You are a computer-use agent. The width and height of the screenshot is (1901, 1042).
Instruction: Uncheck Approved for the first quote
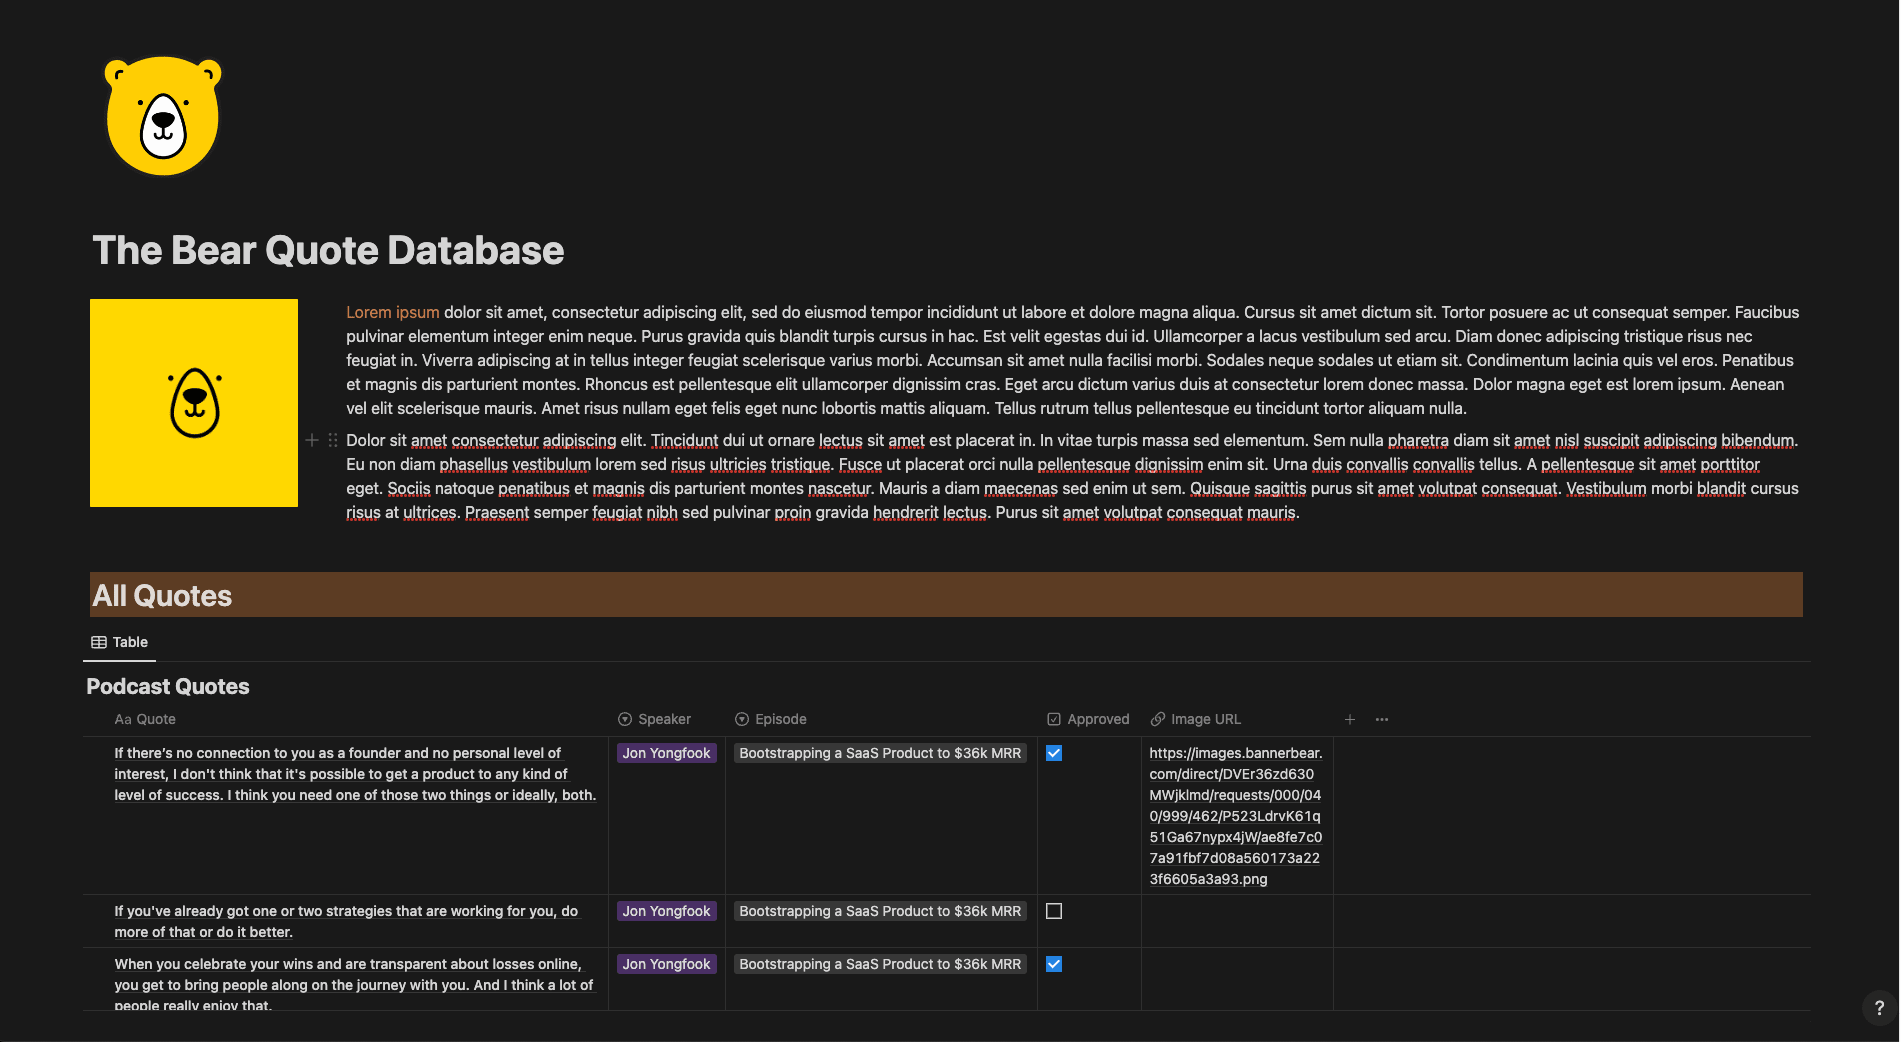(1054, 753)
